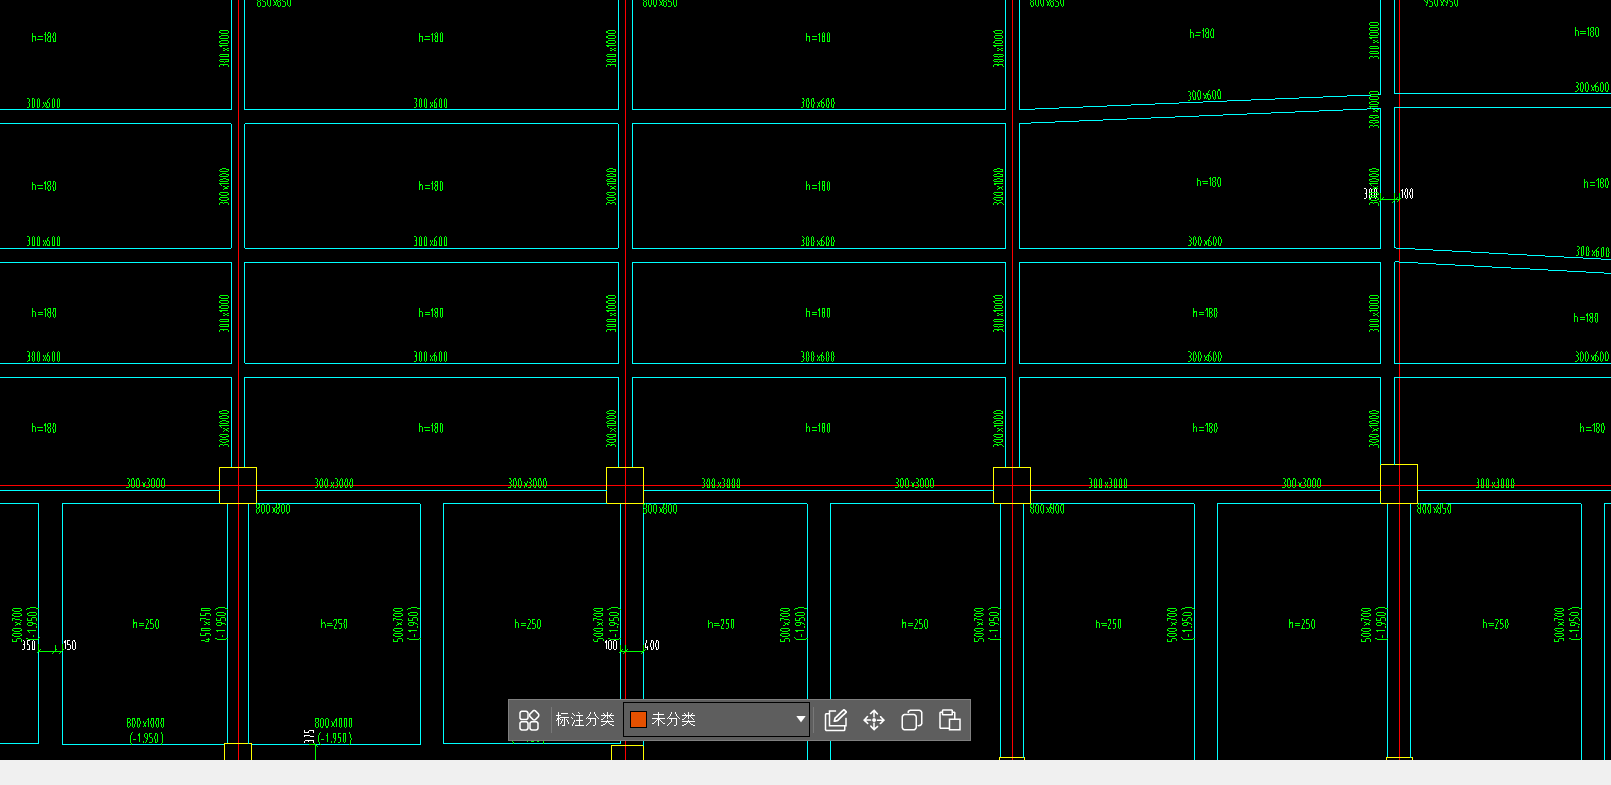Expand the 未分类 annotation category dropdown

pos(716,720)
